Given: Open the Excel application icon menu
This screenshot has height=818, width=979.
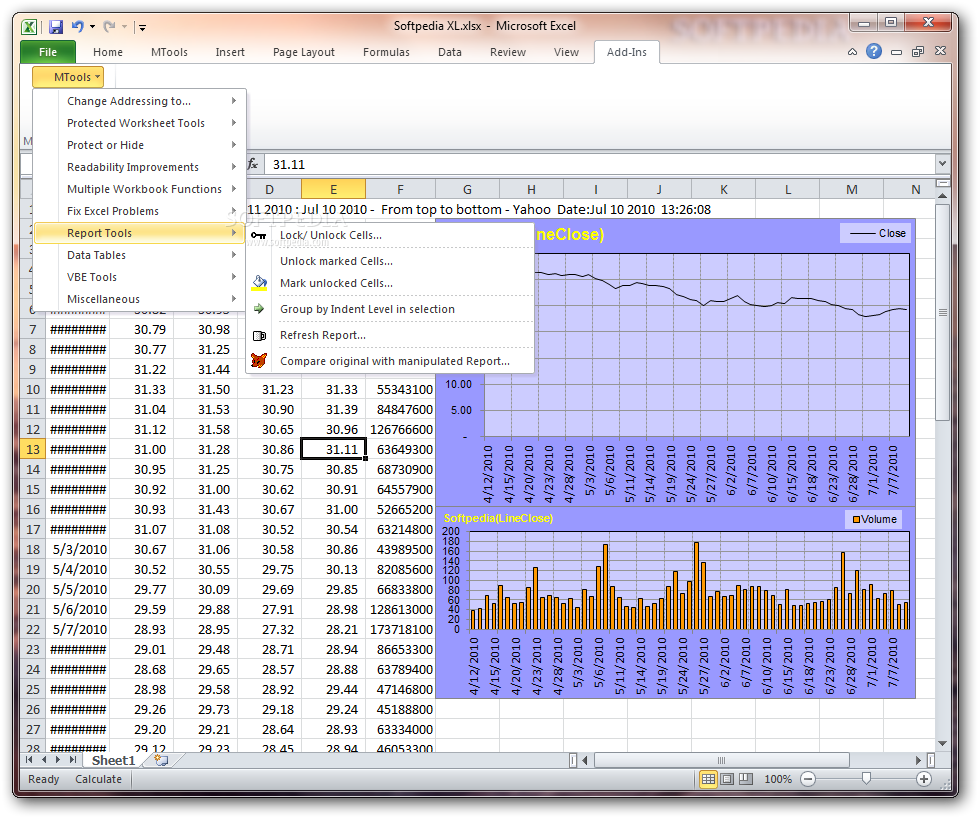Looking at the screenshot, I should [29, 26].
